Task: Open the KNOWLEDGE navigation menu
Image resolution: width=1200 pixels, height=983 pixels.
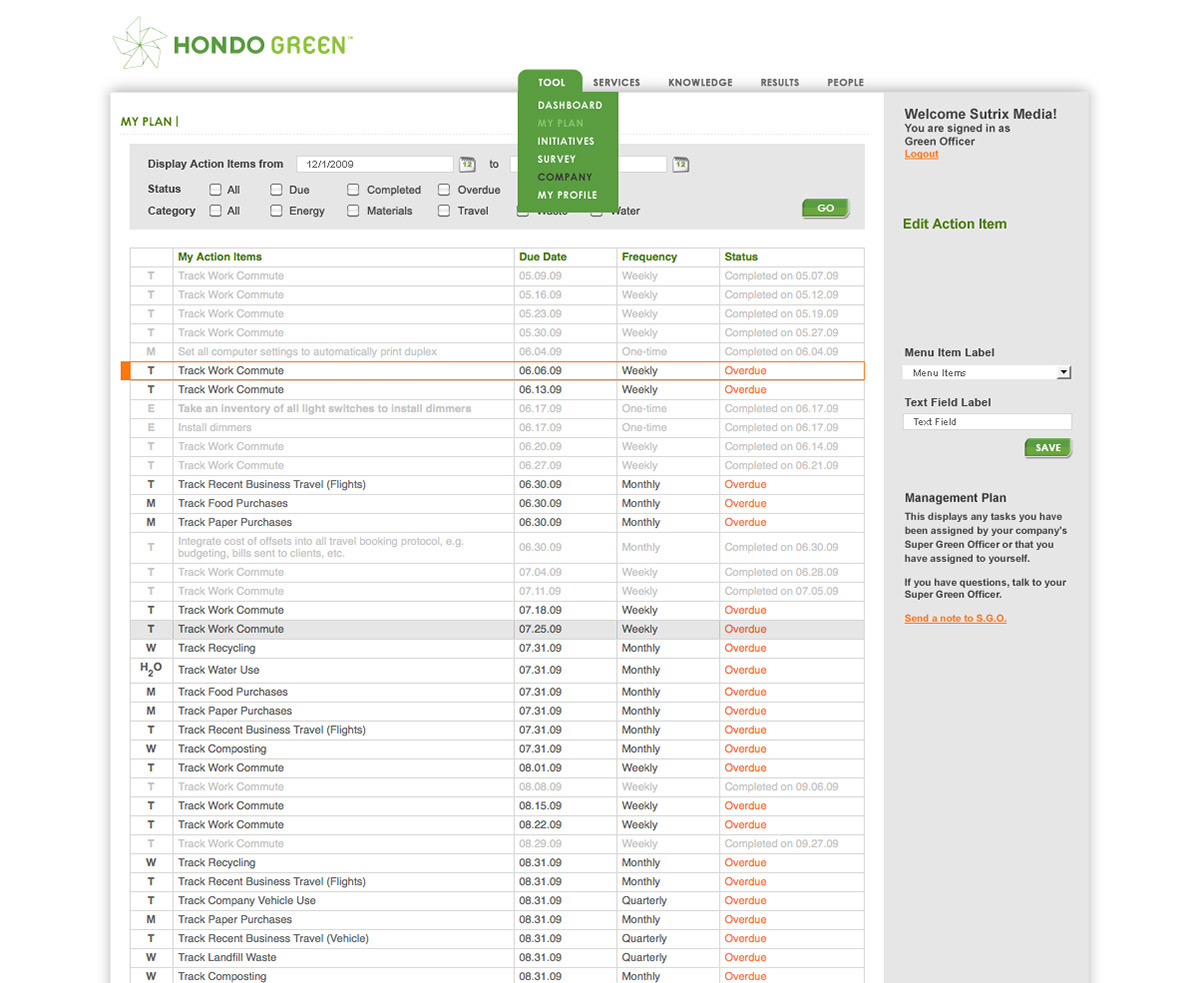Action: coord(700,83)
